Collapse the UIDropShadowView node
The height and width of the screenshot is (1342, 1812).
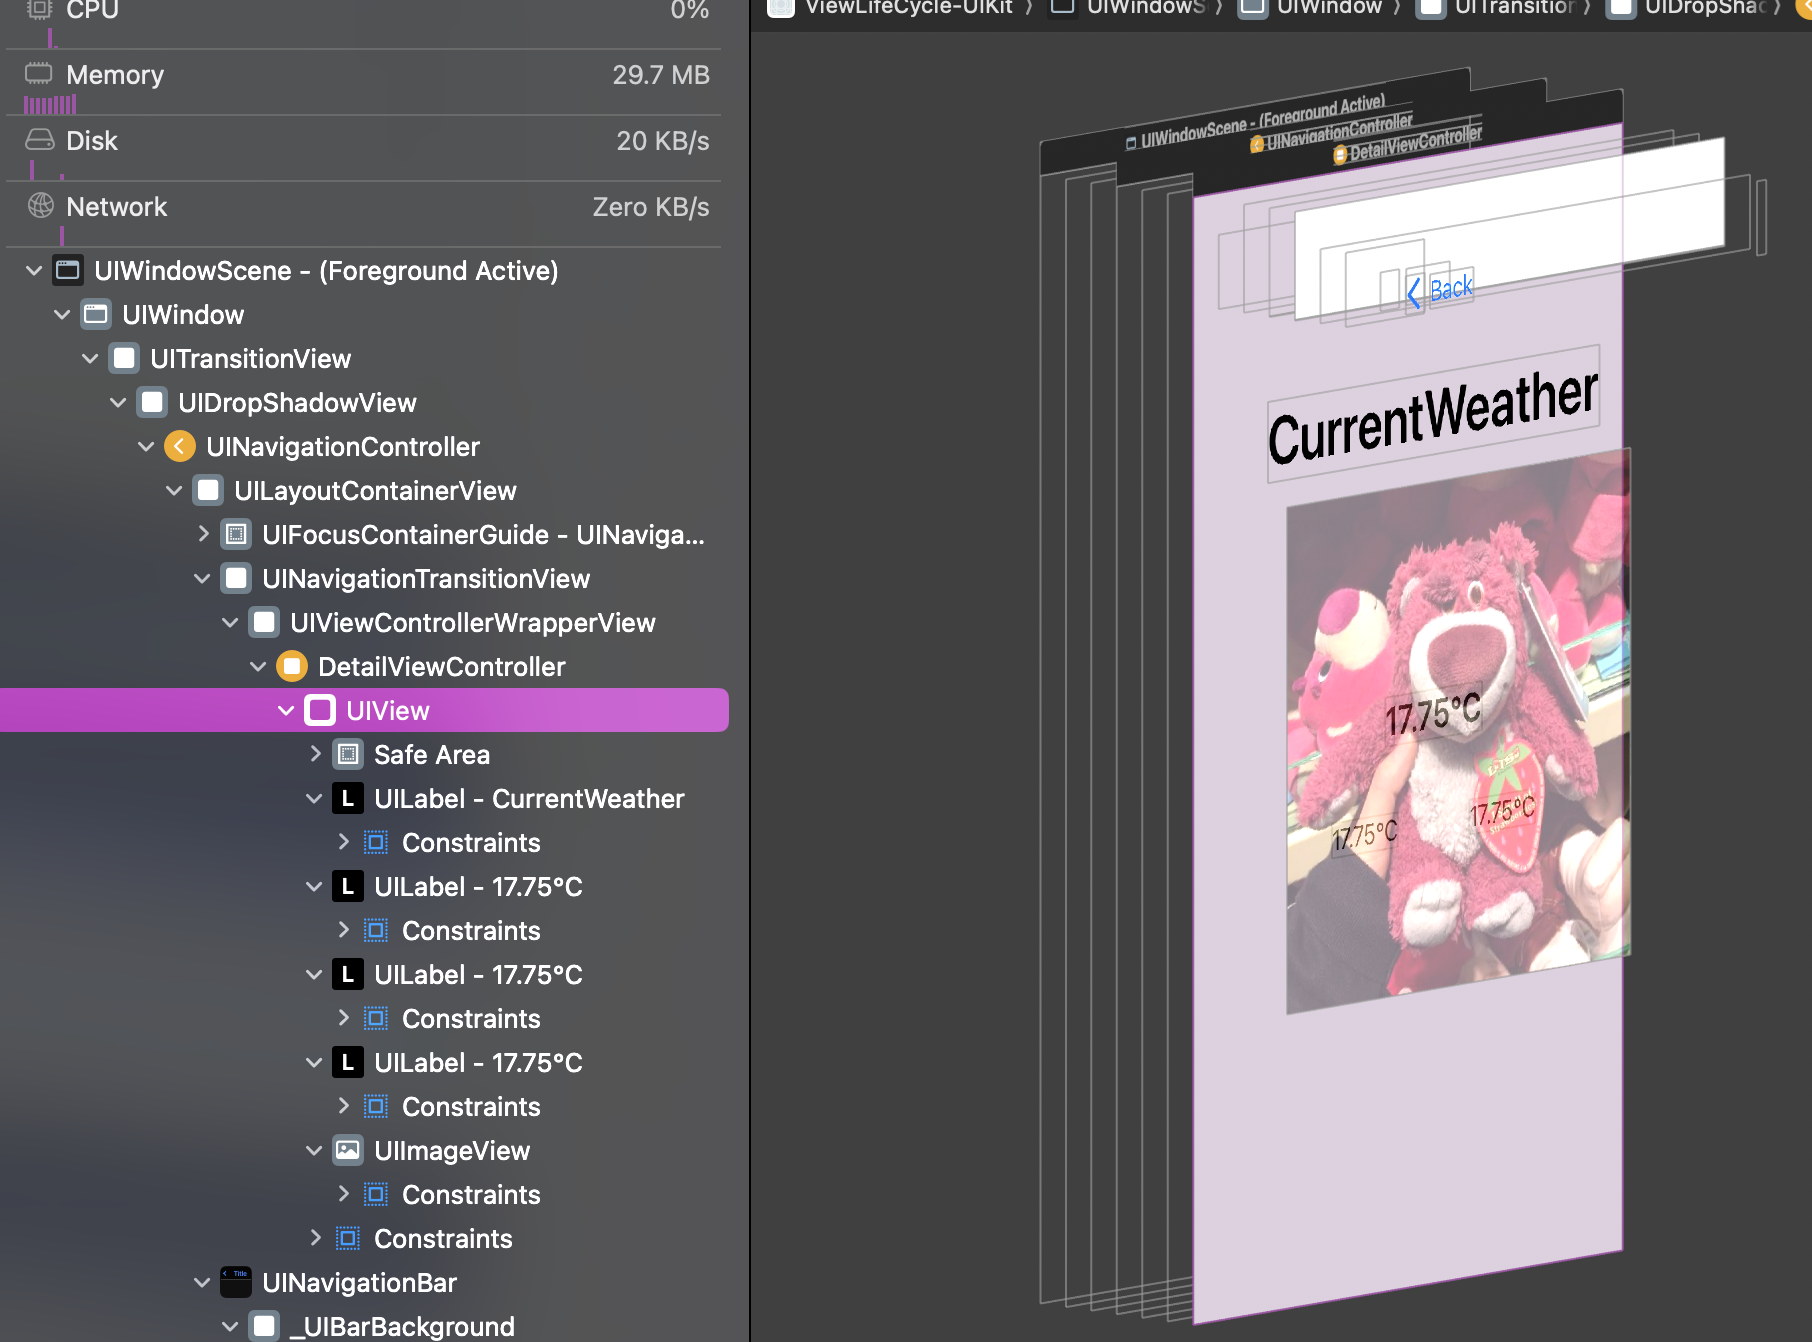coord(118,403)
